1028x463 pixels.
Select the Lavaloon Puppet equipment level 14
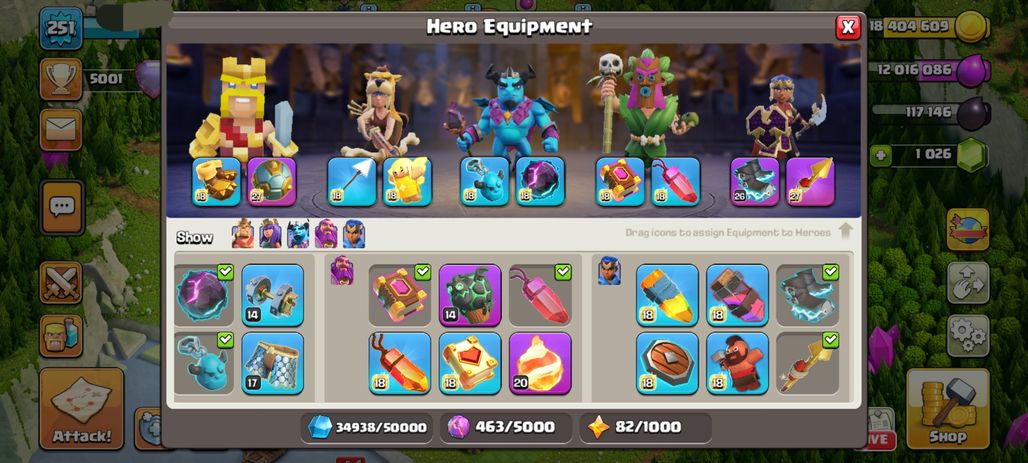click(470, 295)
